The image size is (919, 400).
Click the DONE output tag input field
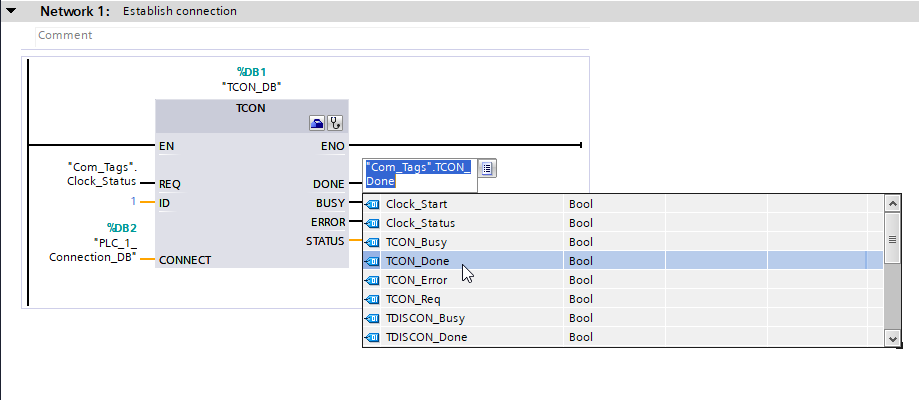click(x=419, y=174)
